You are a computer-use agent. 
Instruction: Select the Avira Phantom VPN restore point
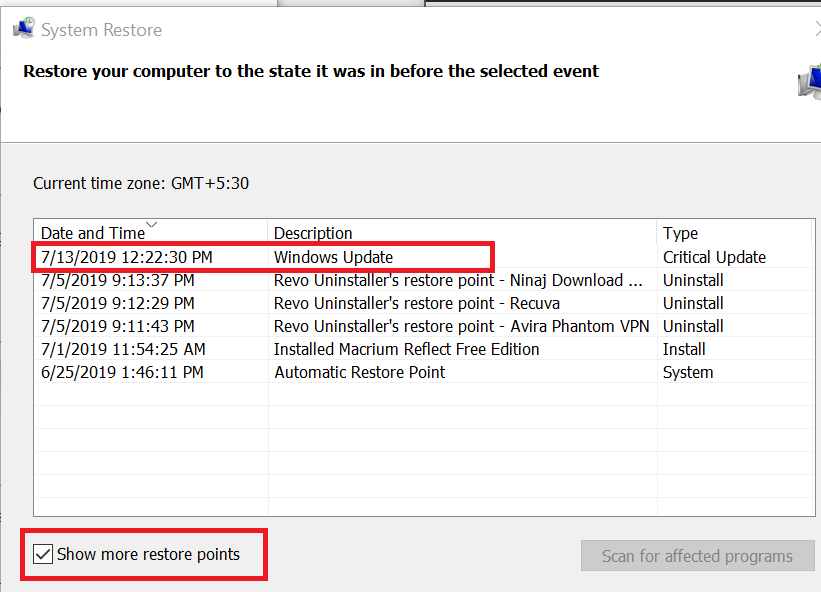click(423, 326)
